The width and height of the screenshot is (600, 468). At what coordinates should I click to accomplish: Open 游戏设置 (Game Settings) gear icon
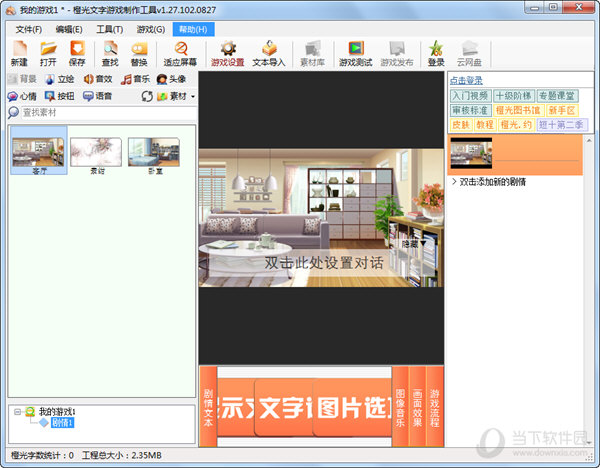tap(228, 53)
